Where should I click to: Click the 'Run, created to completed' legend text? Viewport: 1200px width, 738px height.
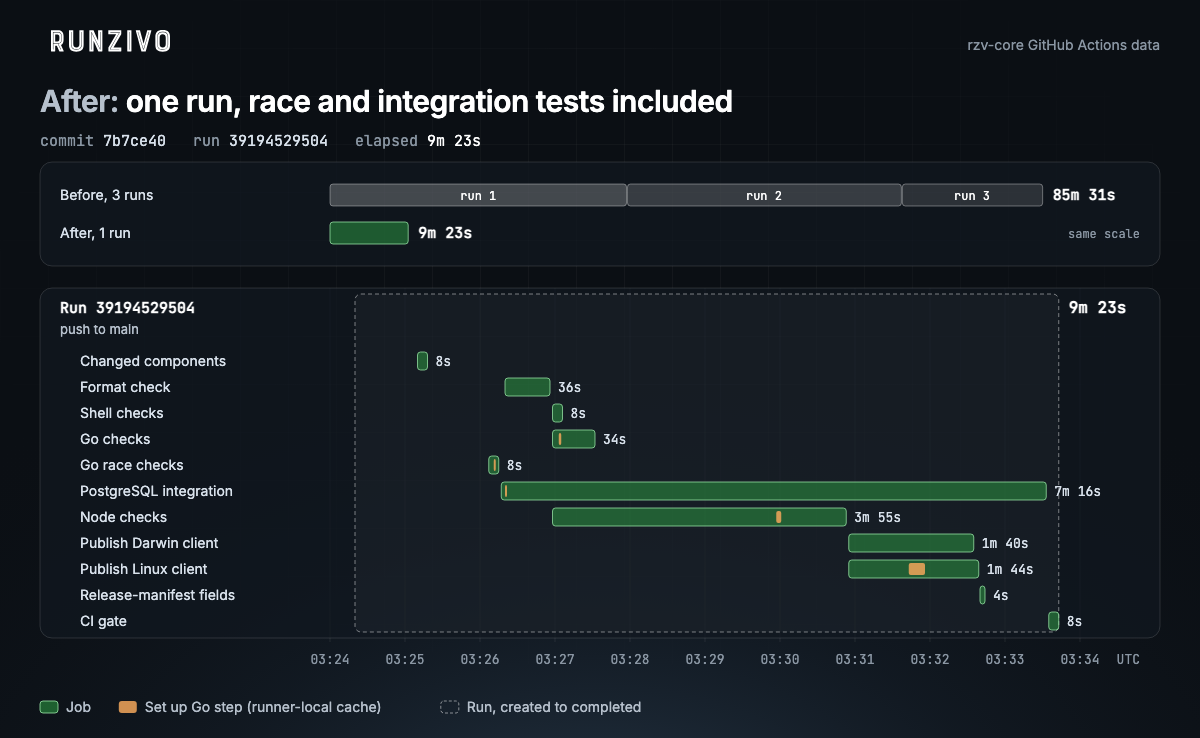click(554, 707)
